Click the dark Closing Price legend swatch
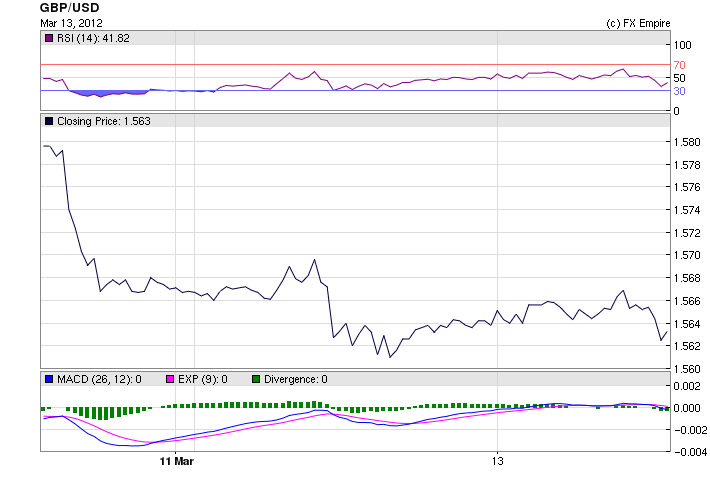The height and width of the screenshot is (487, 710). (49, 121)
